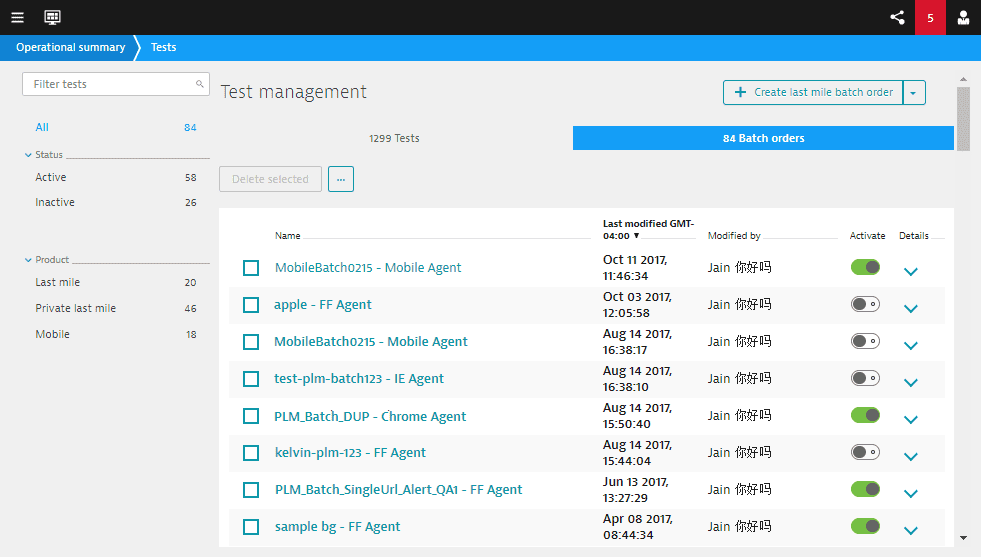Switch to the 1299 Tests tab
Image resolution: width=981 pixels, height=557 pixels.
point(394,138)
